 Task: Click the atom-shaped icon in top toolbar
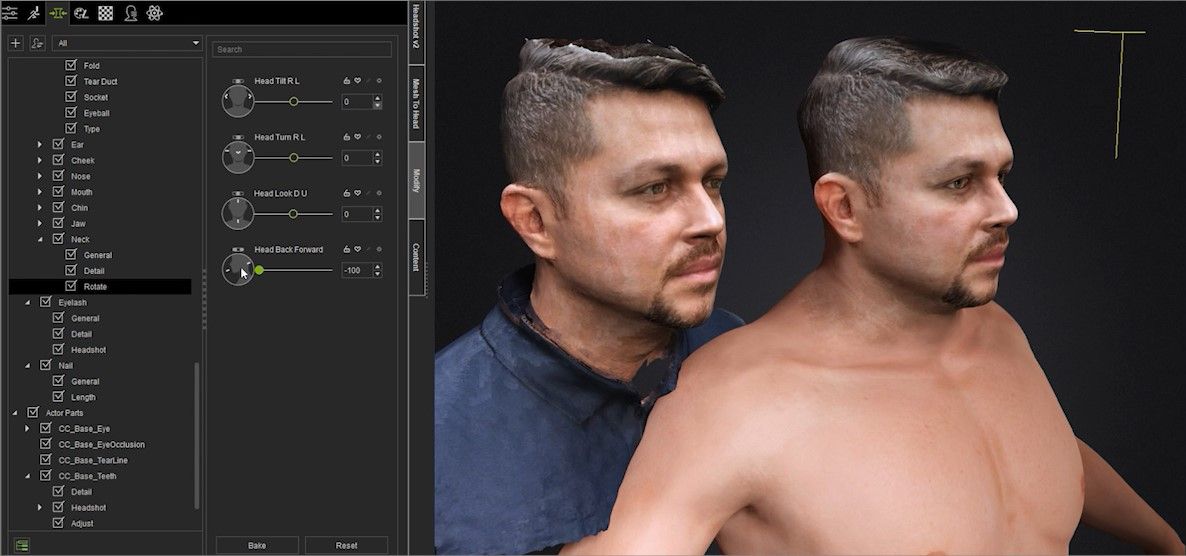pyautogui.click(x=155, y=13)
